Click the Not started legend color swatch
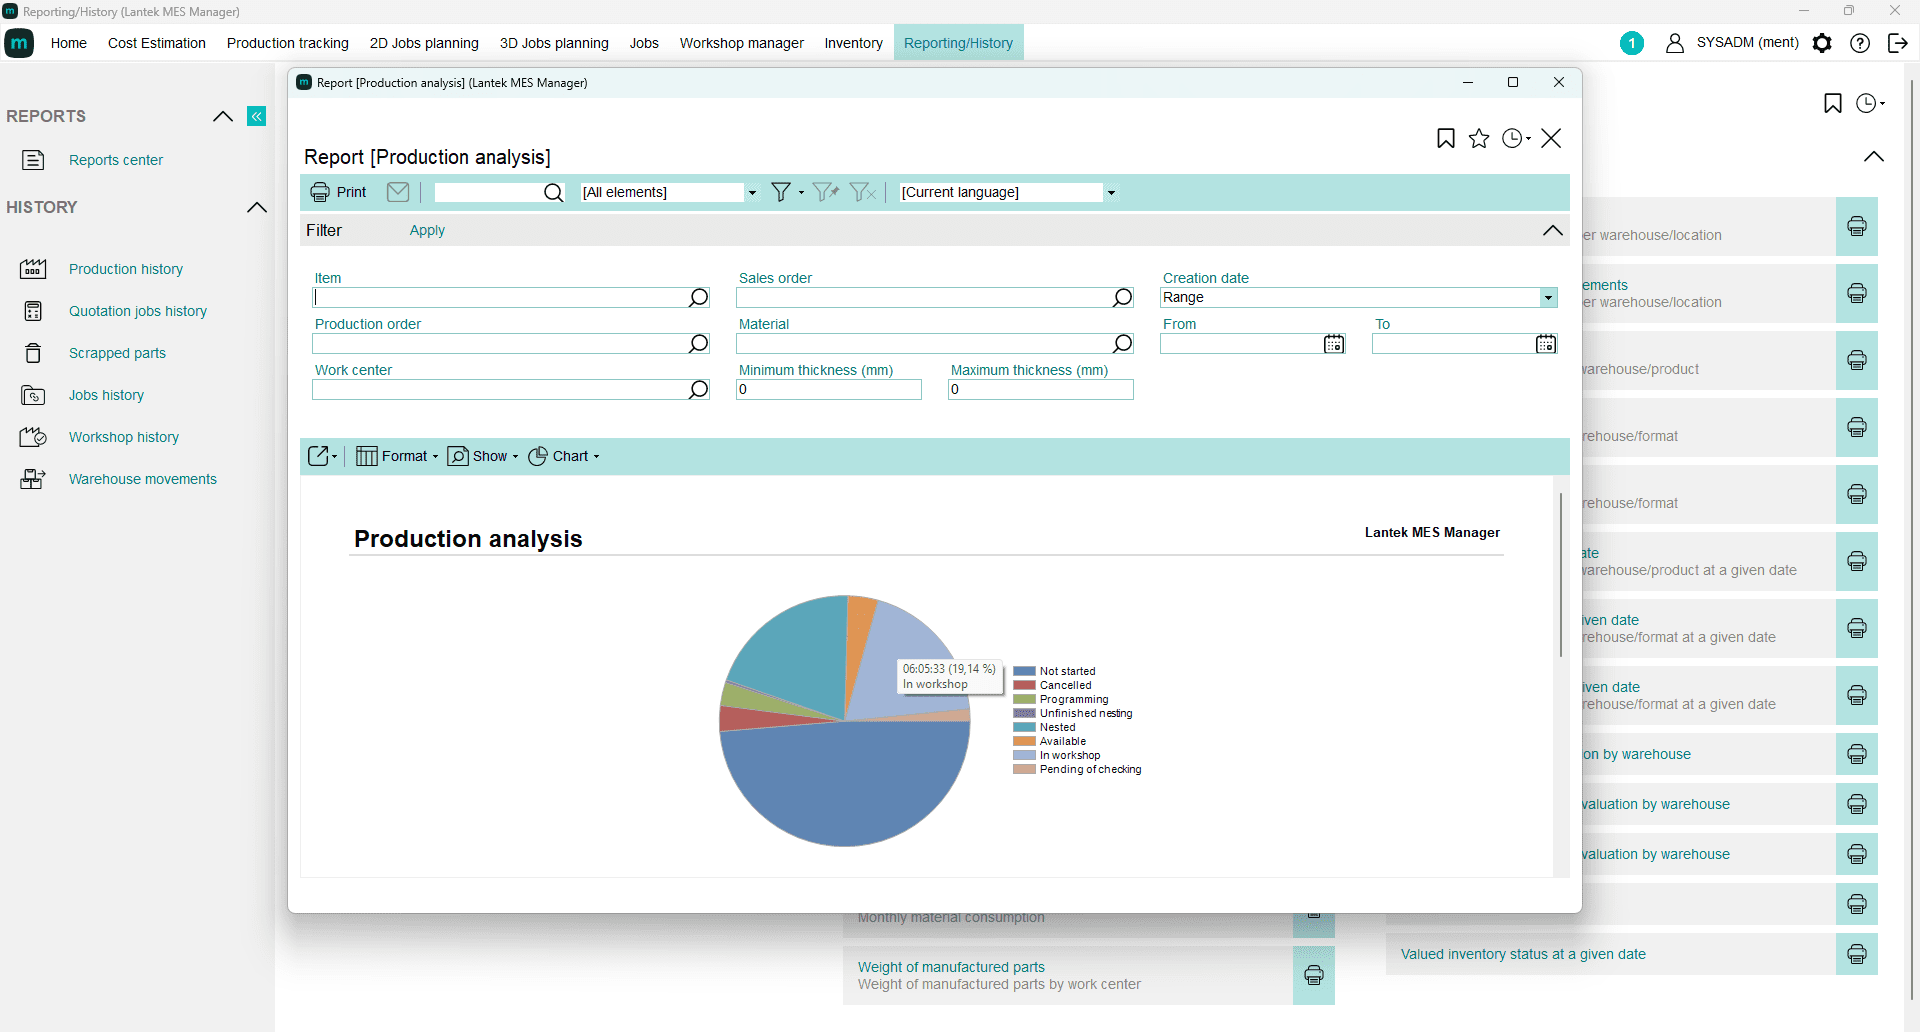The image size is (1920, 1032). point(1023,672)
